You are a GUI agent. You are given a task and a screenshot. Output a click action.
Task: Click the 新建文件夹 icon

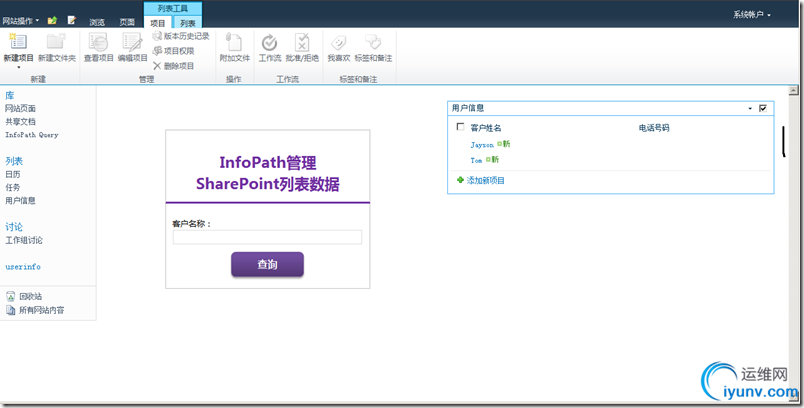tap(56, 42)
